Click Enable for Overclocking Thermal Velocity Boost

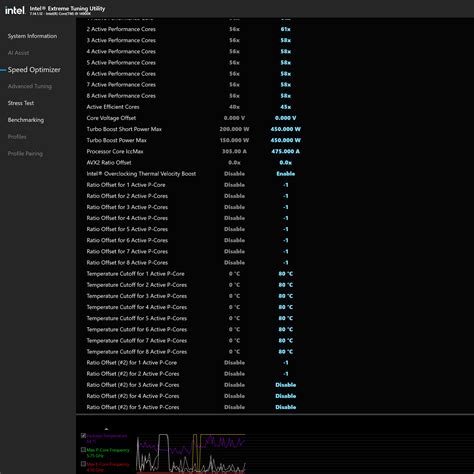pyautogui.click(x=285, y=174)
